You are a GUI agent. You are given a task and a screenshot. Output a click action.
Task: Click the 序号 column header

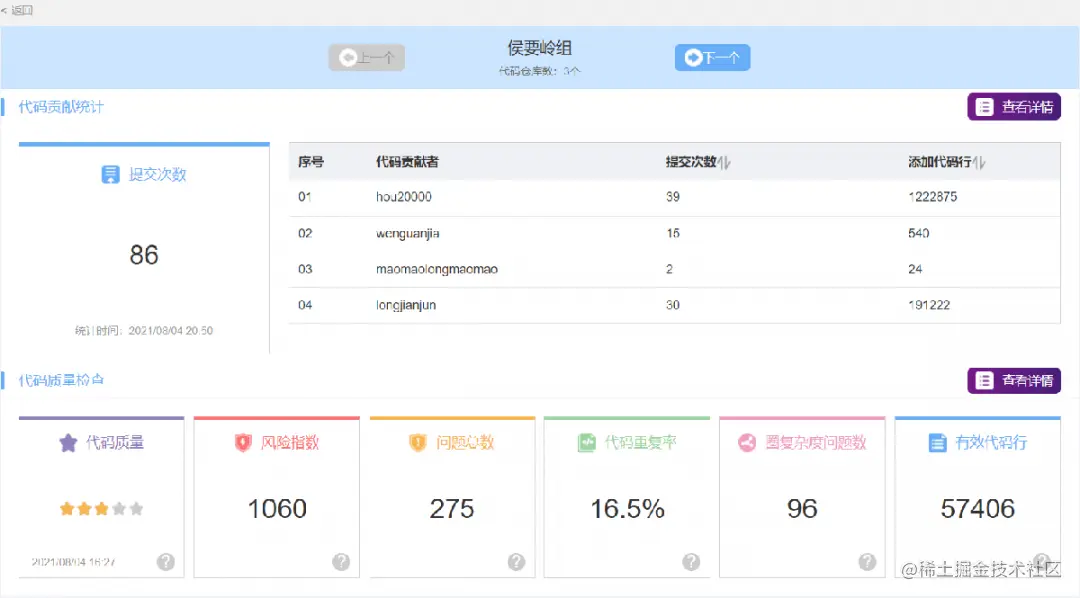311,162
